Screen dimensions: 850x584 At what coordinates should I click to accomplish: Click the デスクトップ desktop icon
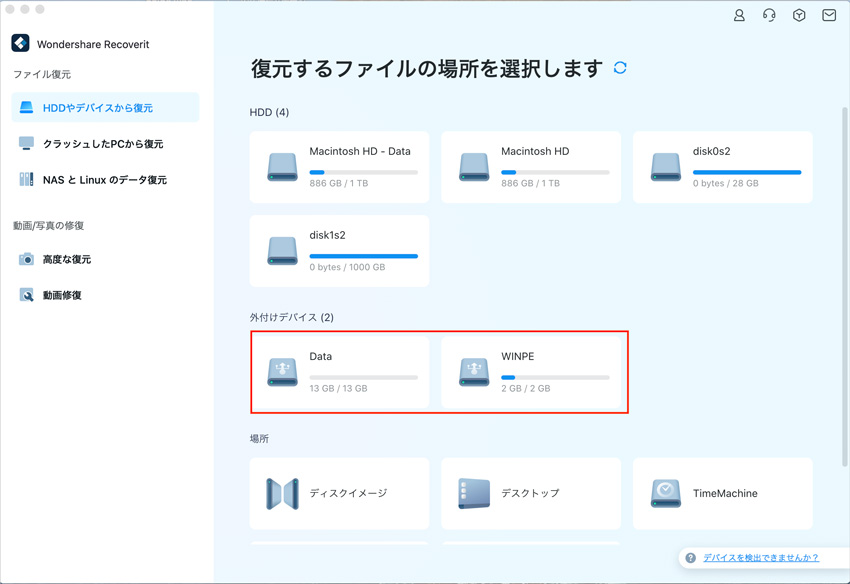[x=474, y=493]
